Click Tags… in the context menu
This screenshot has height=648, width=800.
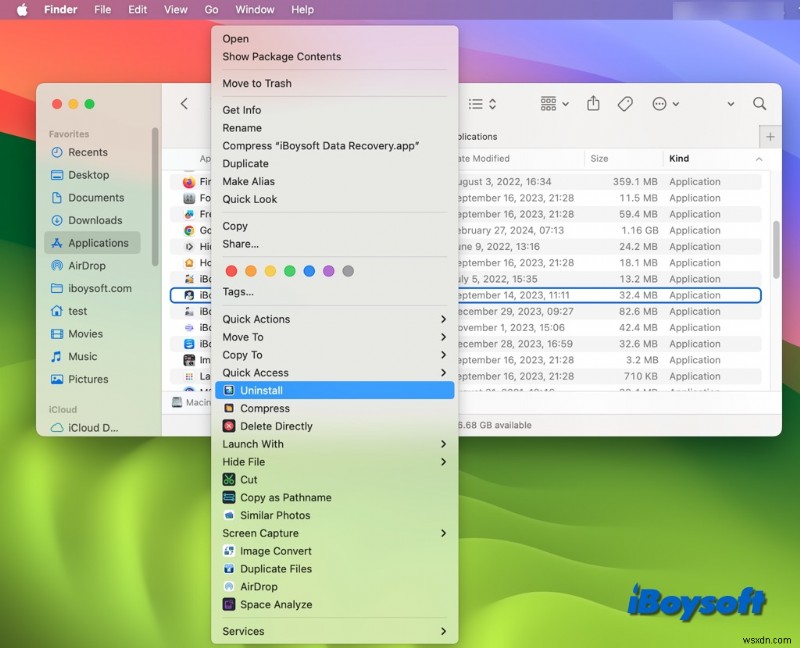coord(335,292)
